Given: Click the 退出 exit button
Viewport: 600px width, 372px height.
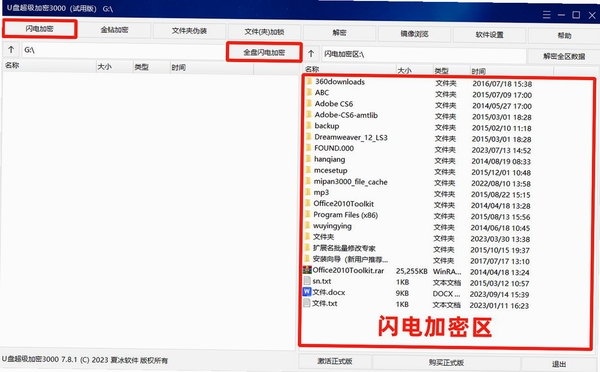Looking at the screenshot, I should [x=559, y=364].
